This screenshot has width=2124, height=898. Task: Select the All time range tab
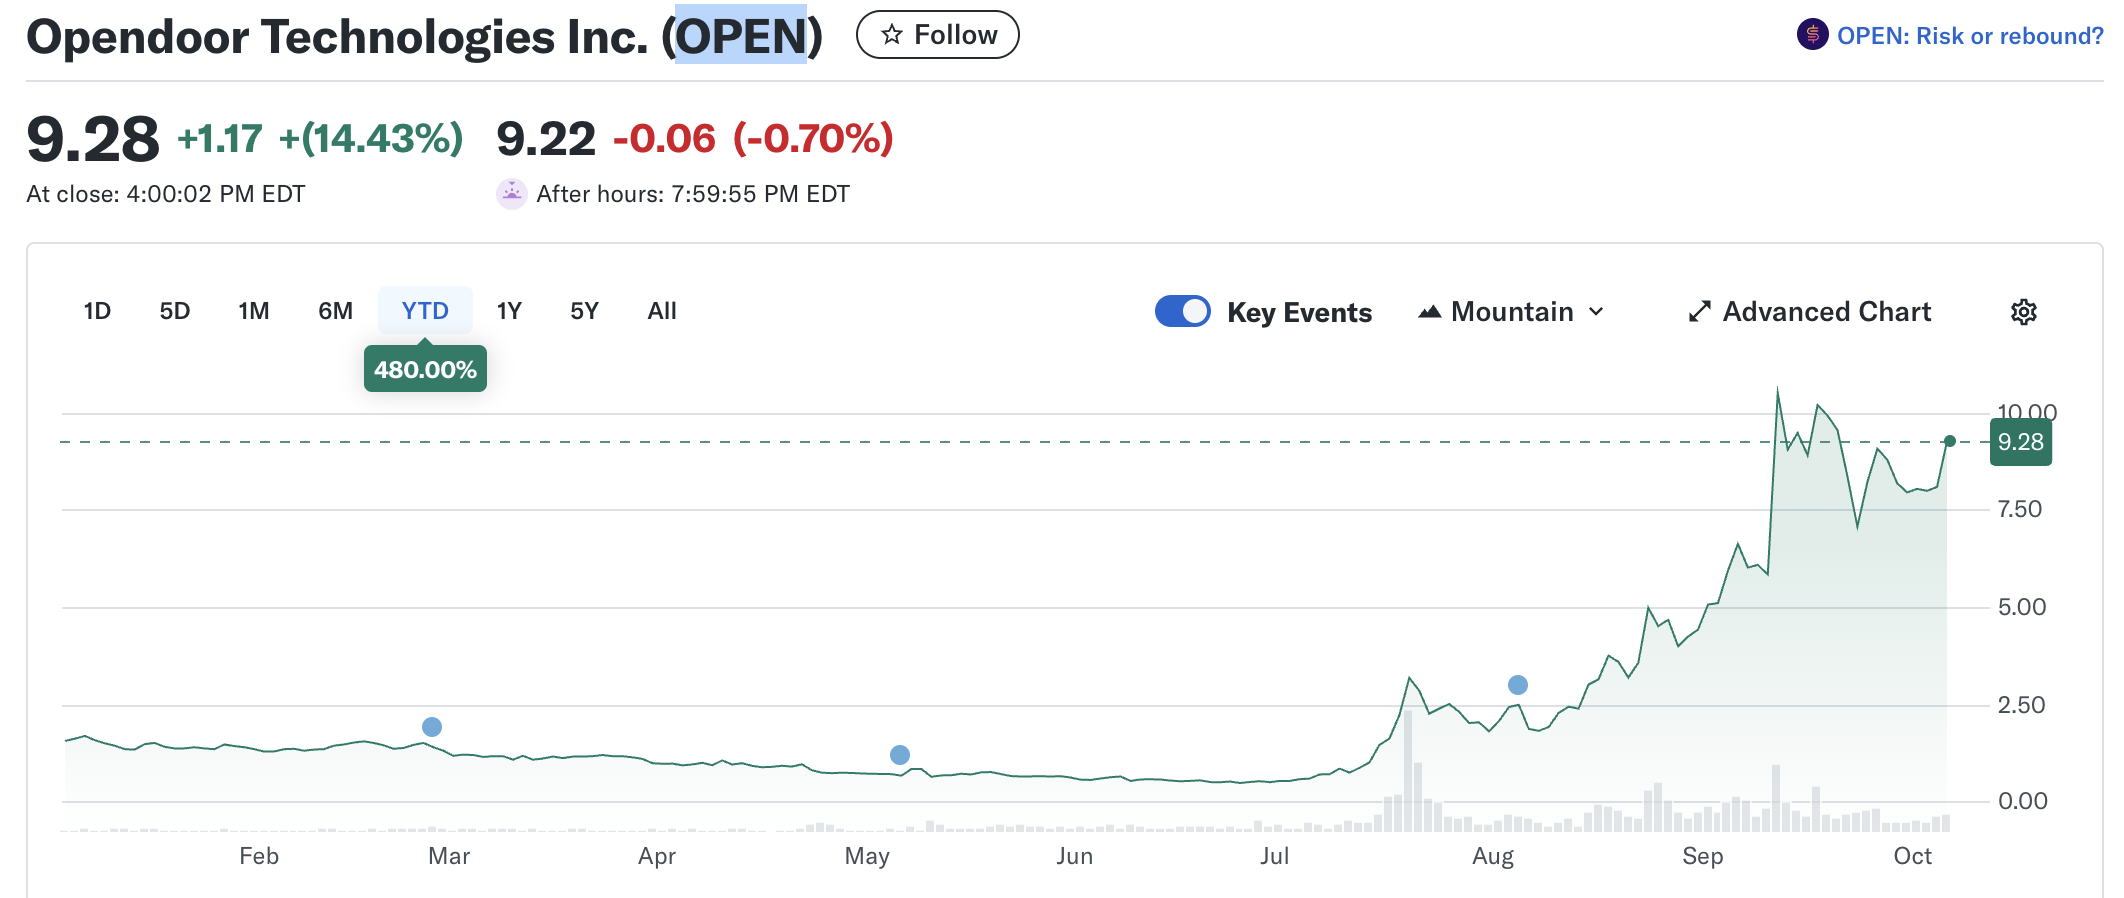(662, 311)
